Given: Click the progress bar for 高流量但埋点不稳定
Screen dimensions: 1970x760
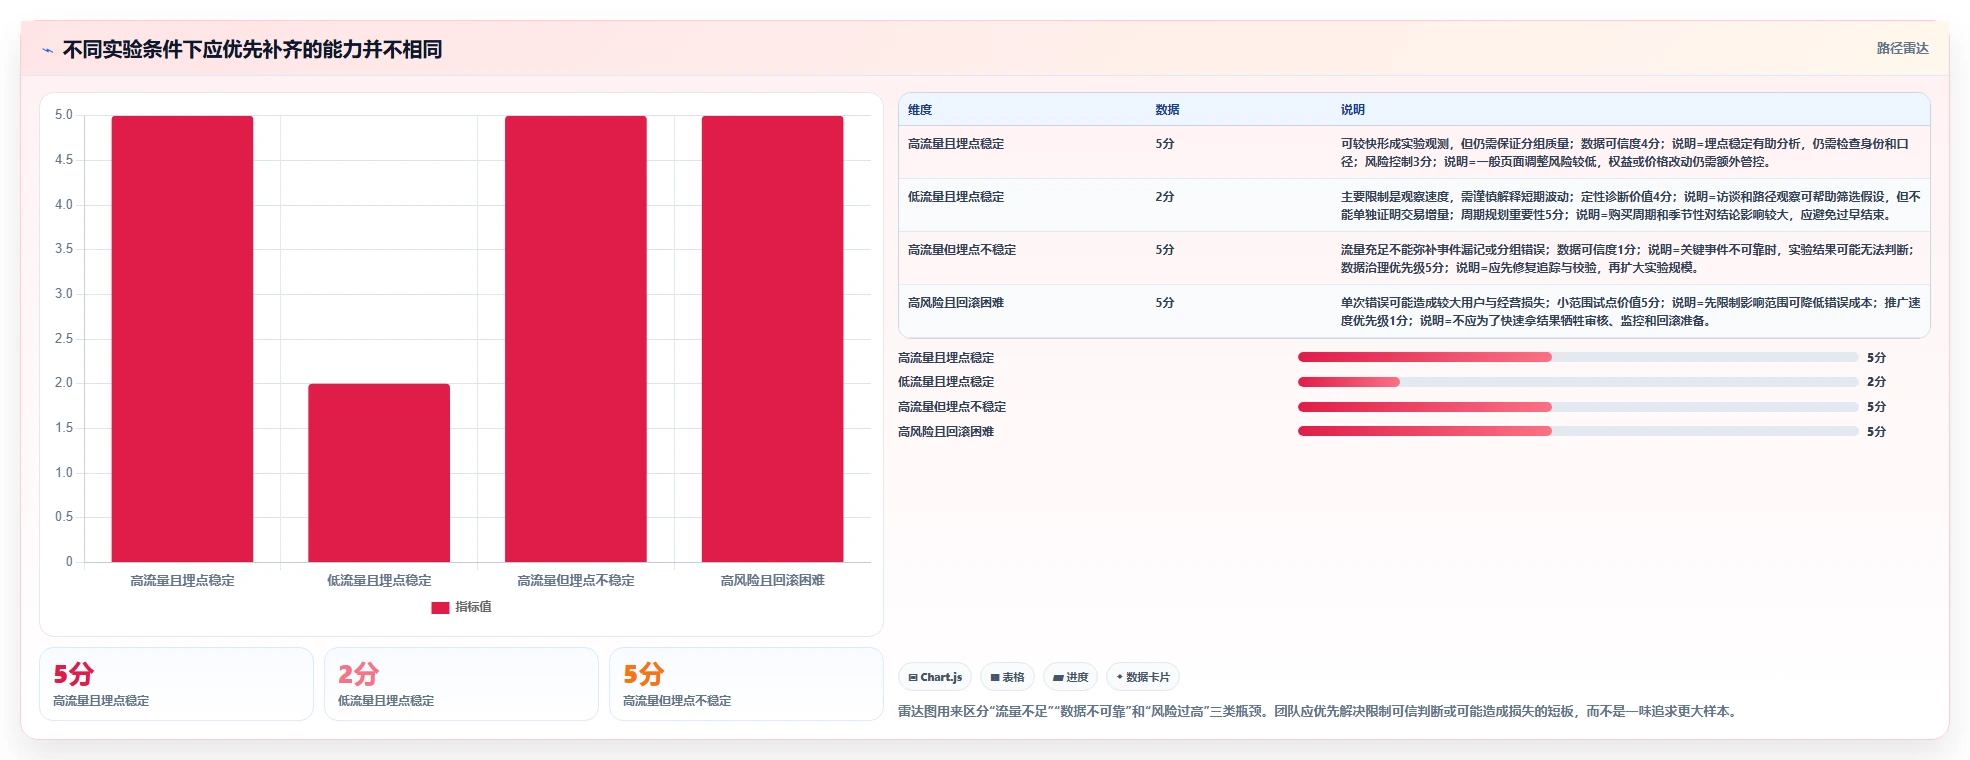Looking at the screenshot, I should (1578, 407).
